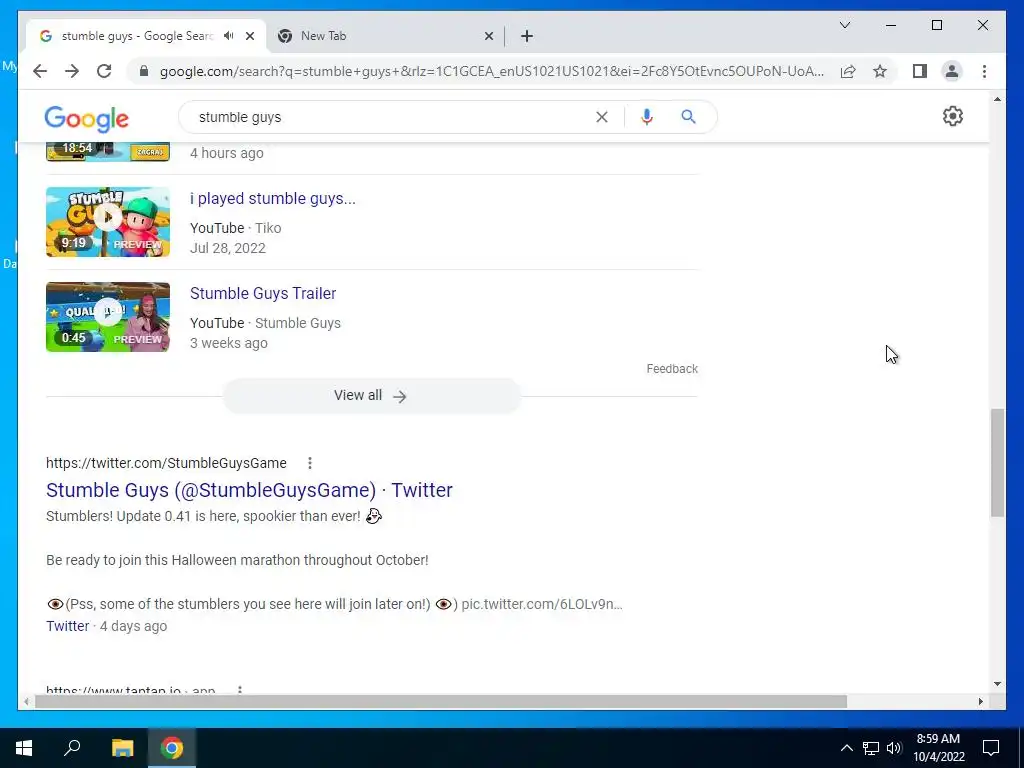Click the '4 hours ago' text

pos(227,153)
